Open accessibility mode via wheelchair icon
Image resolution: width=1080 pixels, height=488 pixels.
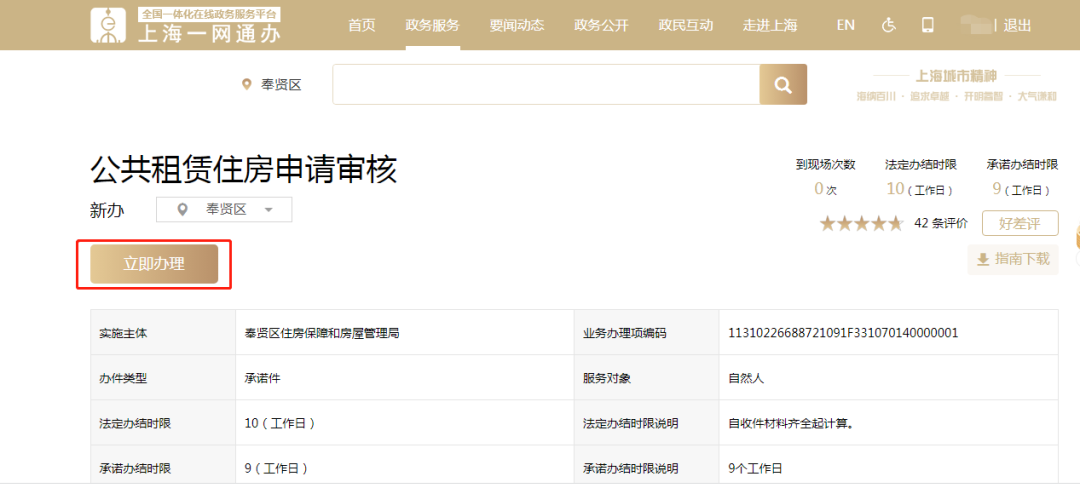pos(888,25)
